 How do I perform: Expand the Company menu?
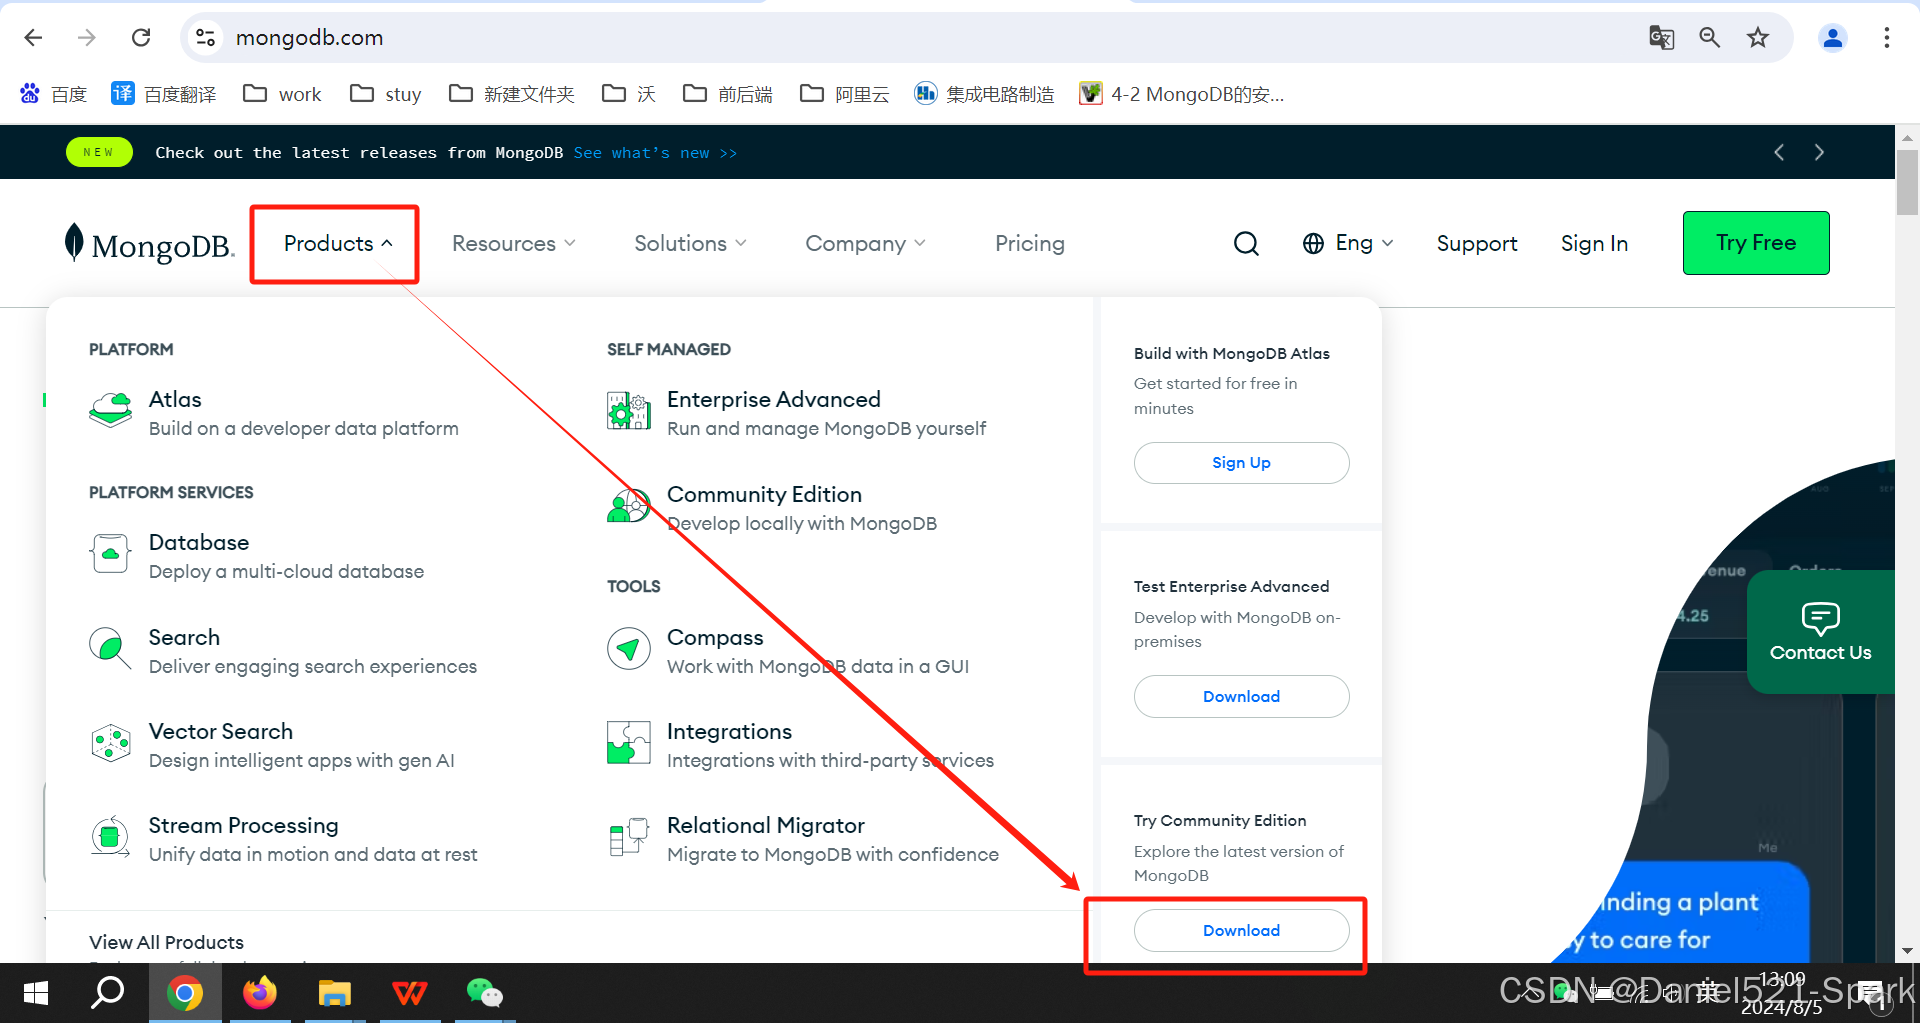pyautogui.click(x=866, y=243)
